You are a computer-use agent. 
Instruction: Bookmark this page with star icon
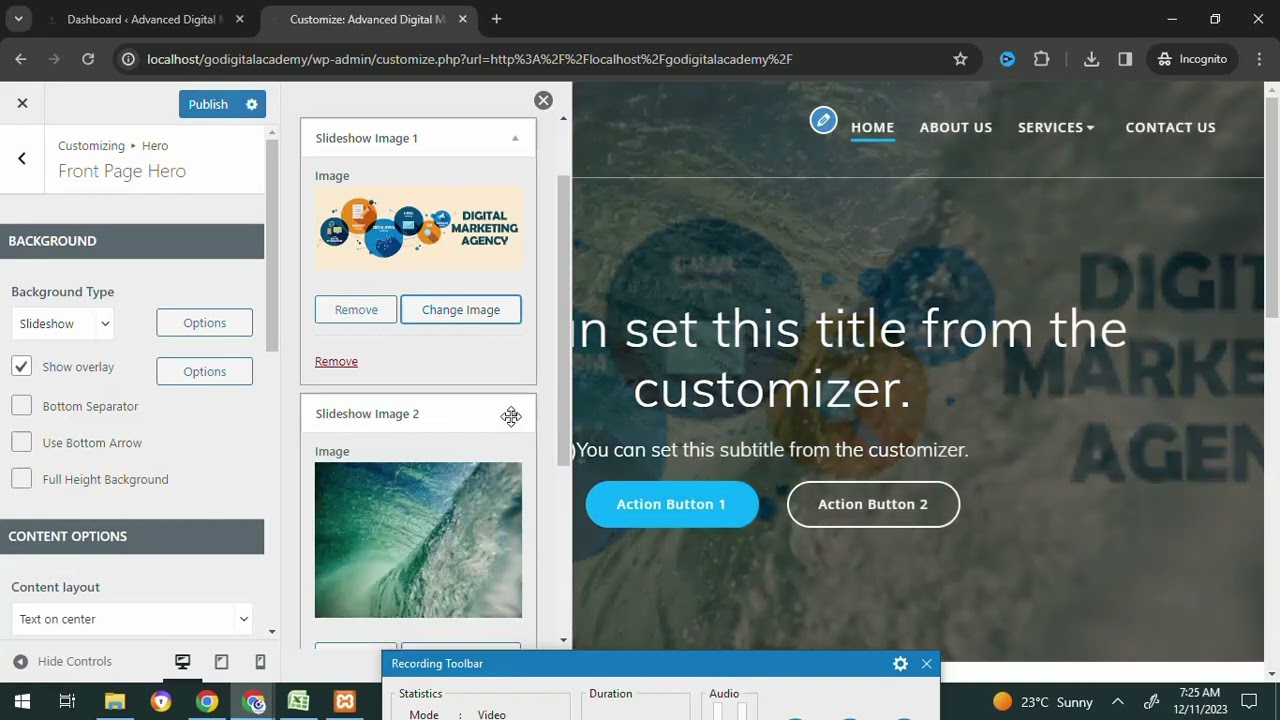coord(961,59)
